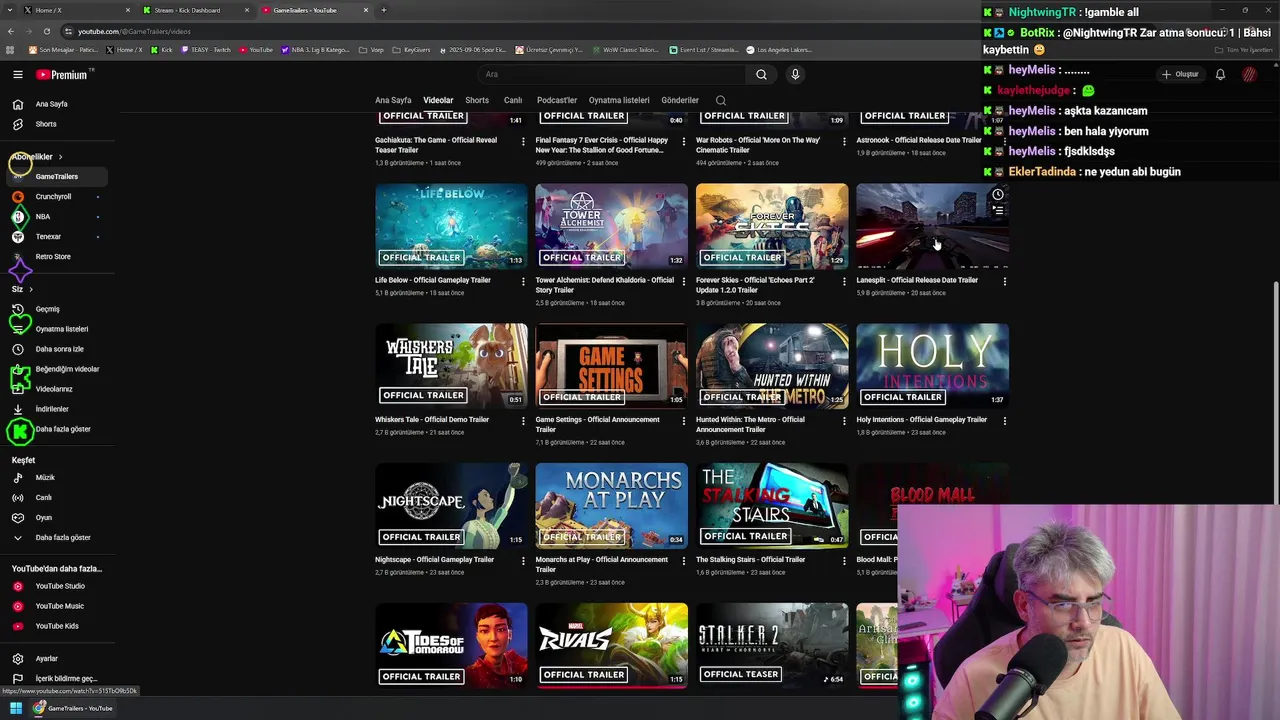The width and height of the screenshot is (1280, 720).
Task: Open options menu for Gachiakuta trailer
Action: pyautogui.click(x=523, y=141)
